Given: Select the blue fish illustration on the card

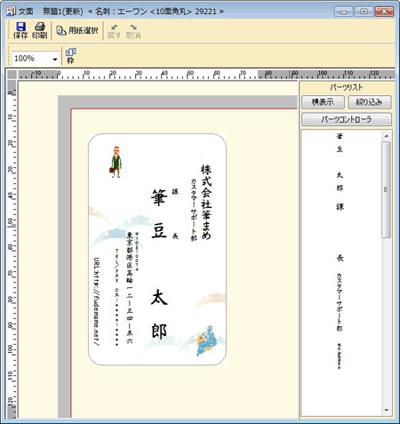Looking at the screenshot, I should coord(207,340).
